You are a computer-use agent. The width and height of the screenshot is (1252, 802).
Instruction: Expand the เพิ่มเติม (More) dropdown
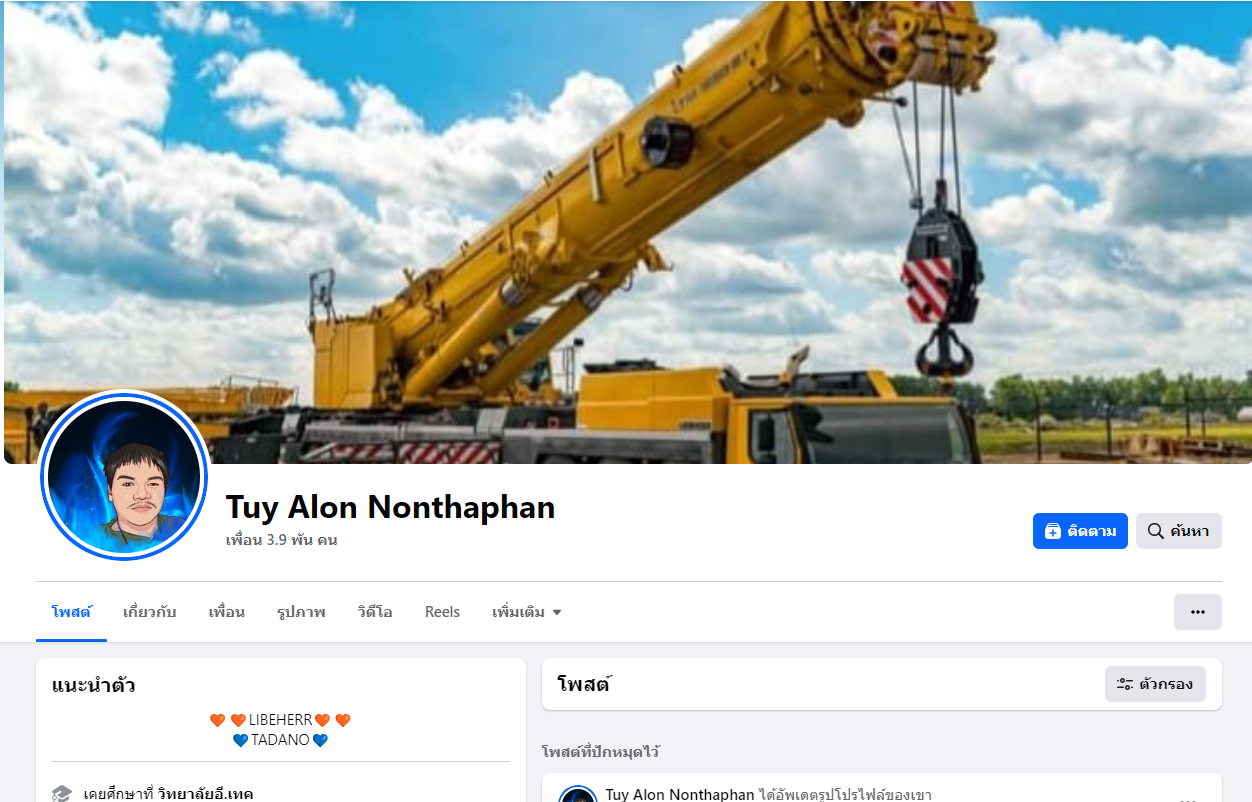click(527, 612)
